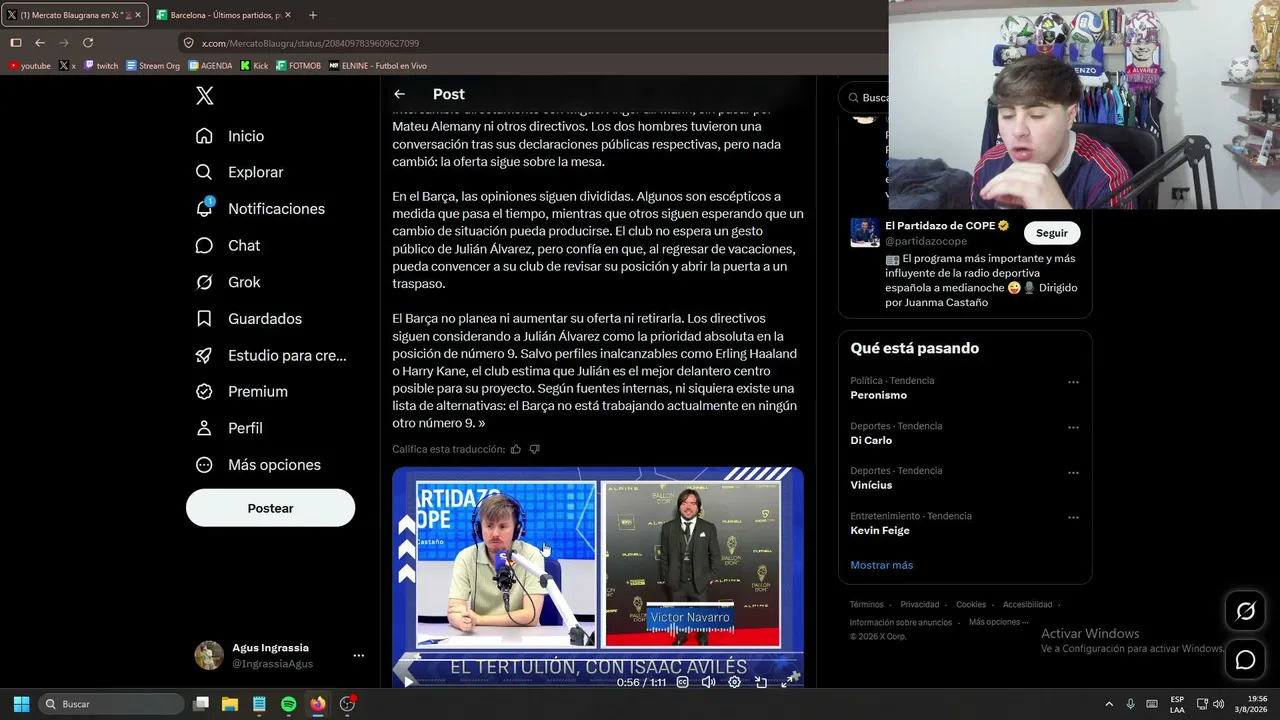Close the Mercato Blaugrana tab
Screen dimensions: 1280x720
click(x=138, y=15)
